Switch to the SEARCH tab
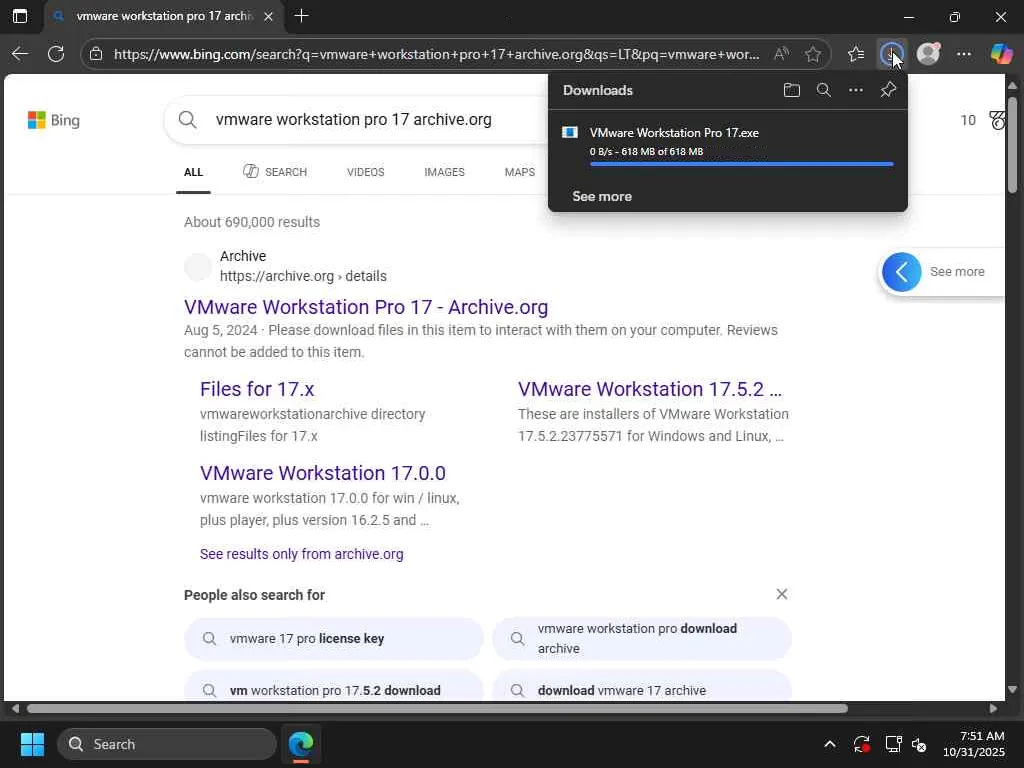The image size is (1024, 768). [275, 172]
